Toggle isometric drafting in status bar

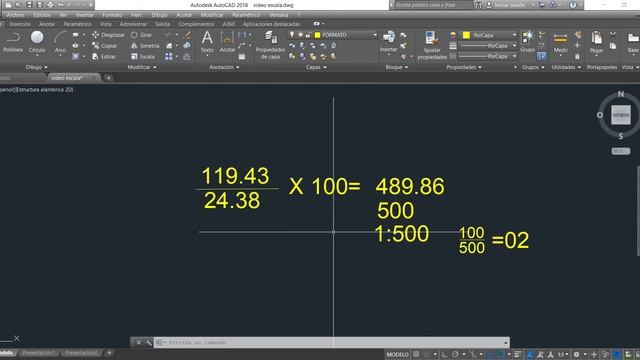[x=473, y=354]
